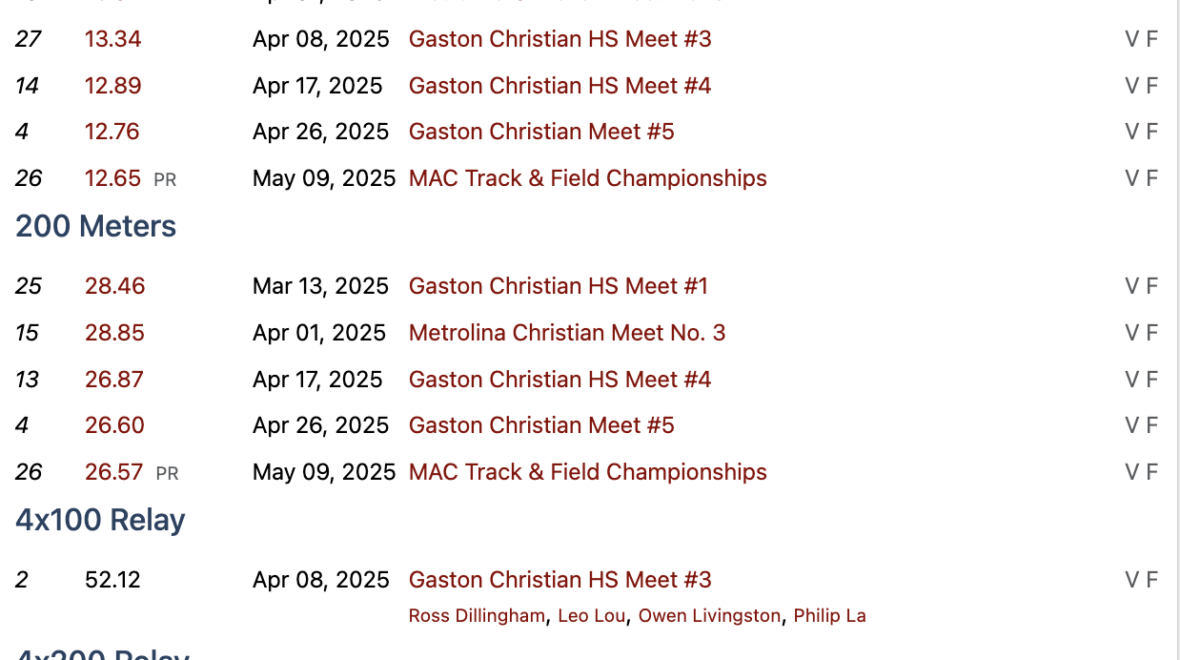The image size is (1180, 660).
Task: Open the 28.46 time result link
Action: pos(115,286)
